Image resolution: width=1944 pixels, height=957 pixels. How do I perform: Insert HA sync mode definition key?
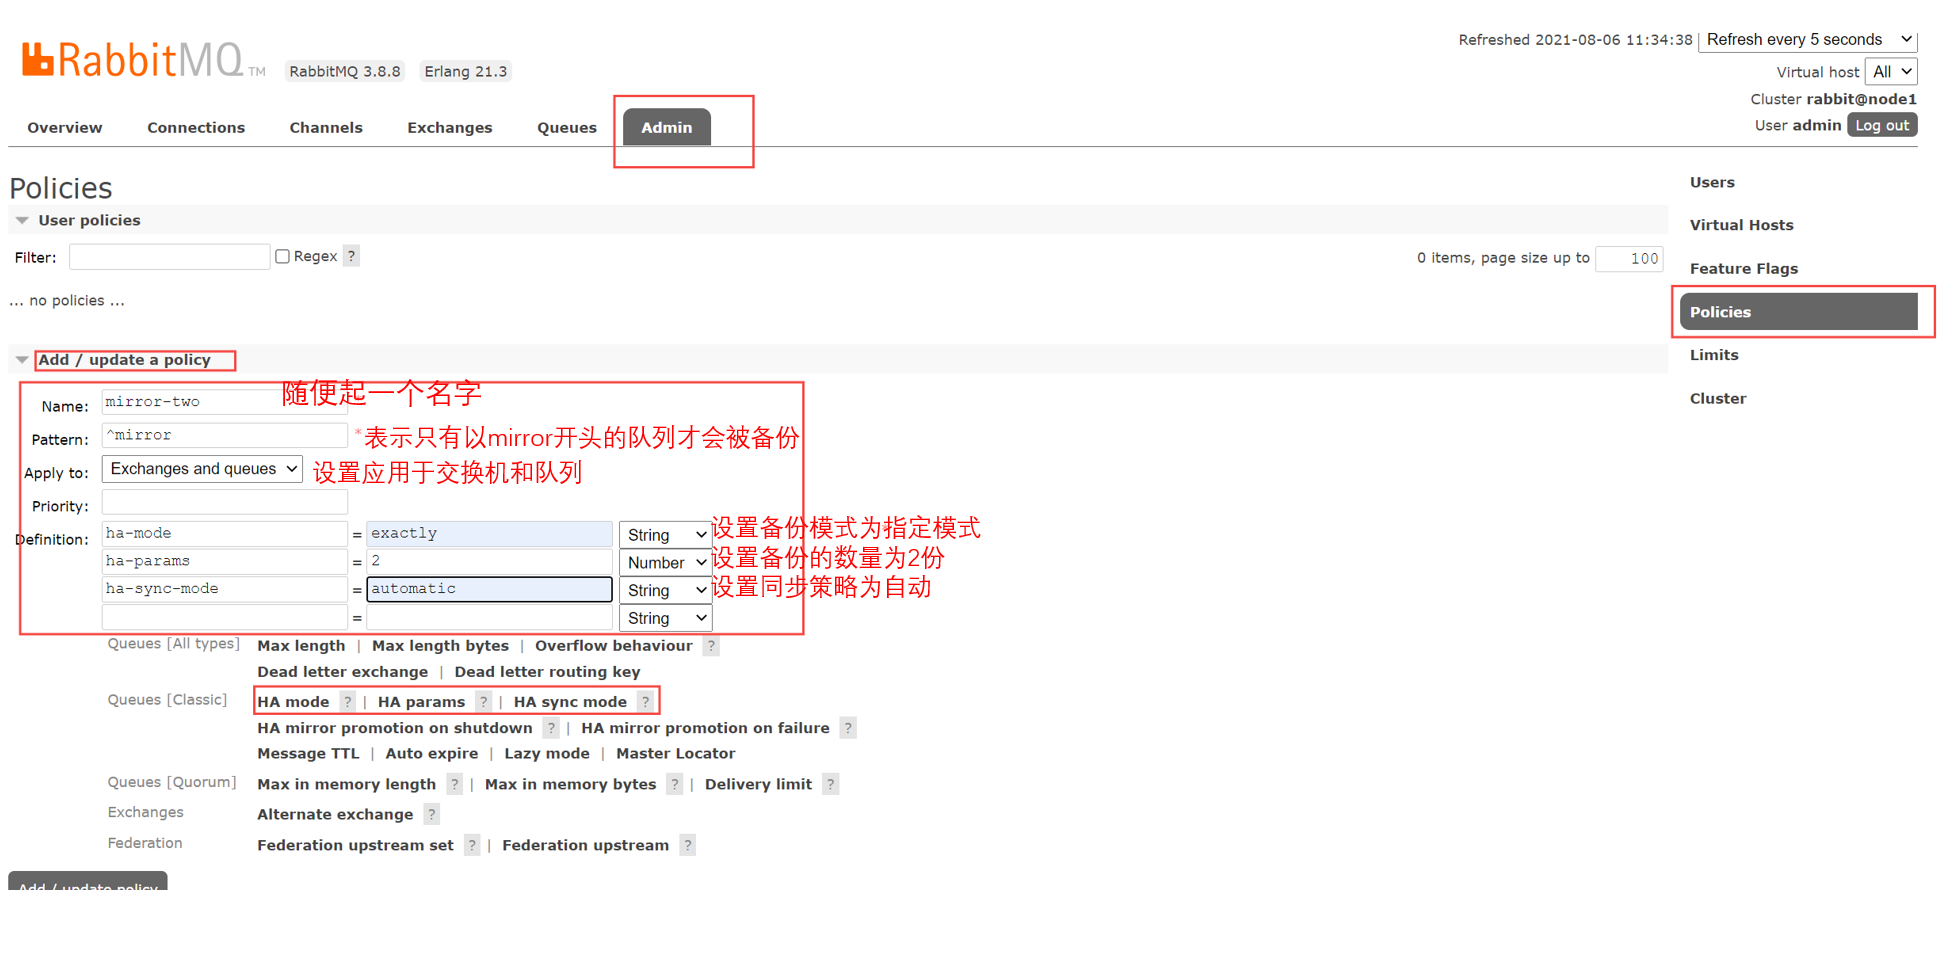tap(570, 702)
